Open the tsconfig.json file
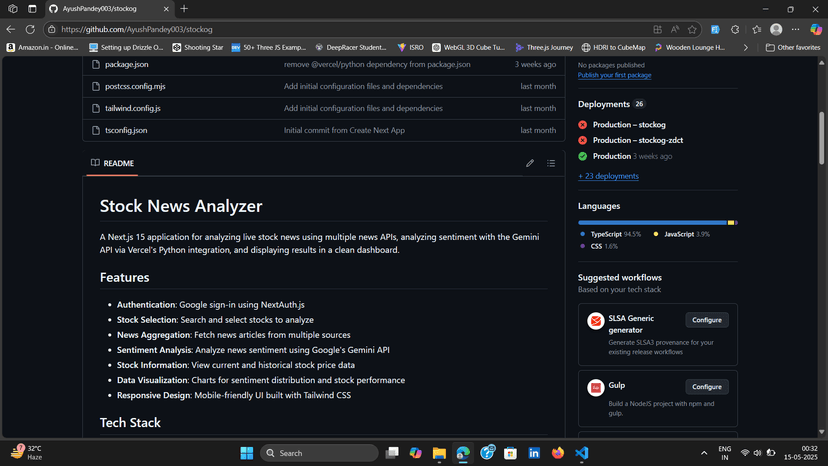Image resolution: width=828 pixels, height=466 pixels. [126, 130]
